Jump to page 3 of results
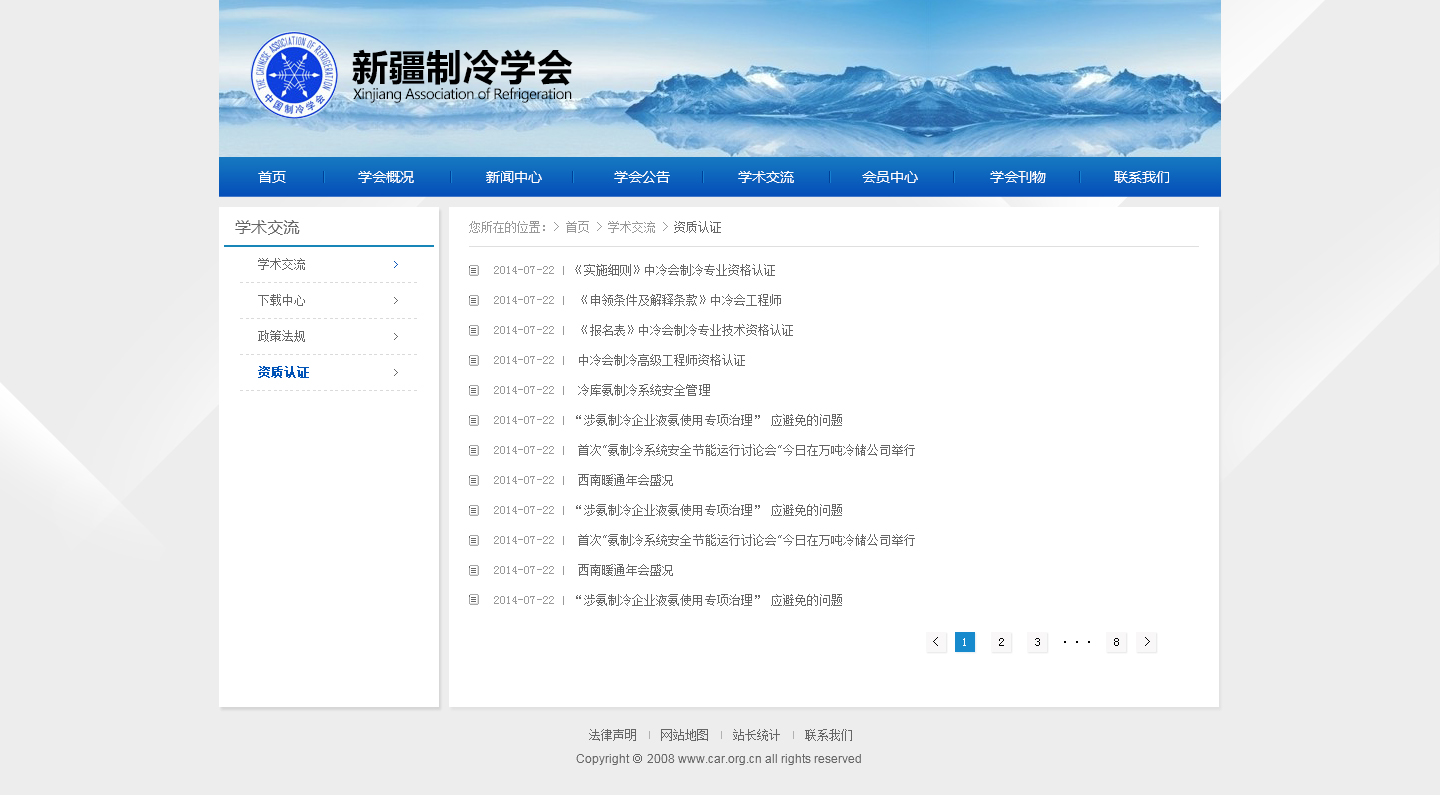 coord(1038,642)
